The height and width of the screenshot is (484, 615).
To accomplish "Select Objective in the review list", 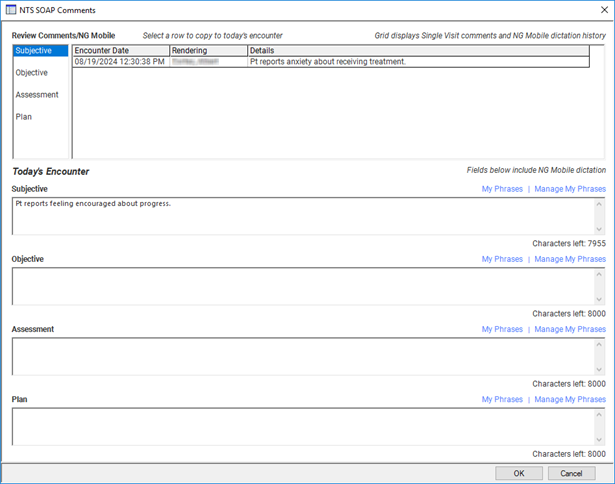I will pyautogui.click(x=32, y=73).
